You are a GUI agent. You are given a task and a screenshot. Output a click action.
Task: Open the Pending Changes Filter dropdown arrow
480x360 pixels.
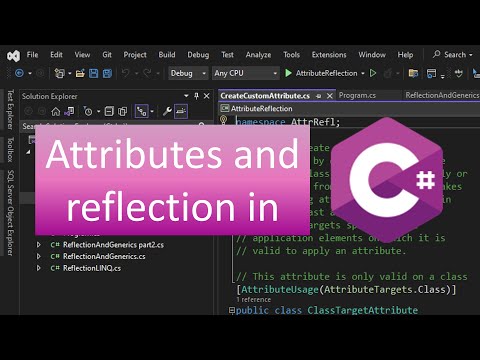(x=99, y=112)
